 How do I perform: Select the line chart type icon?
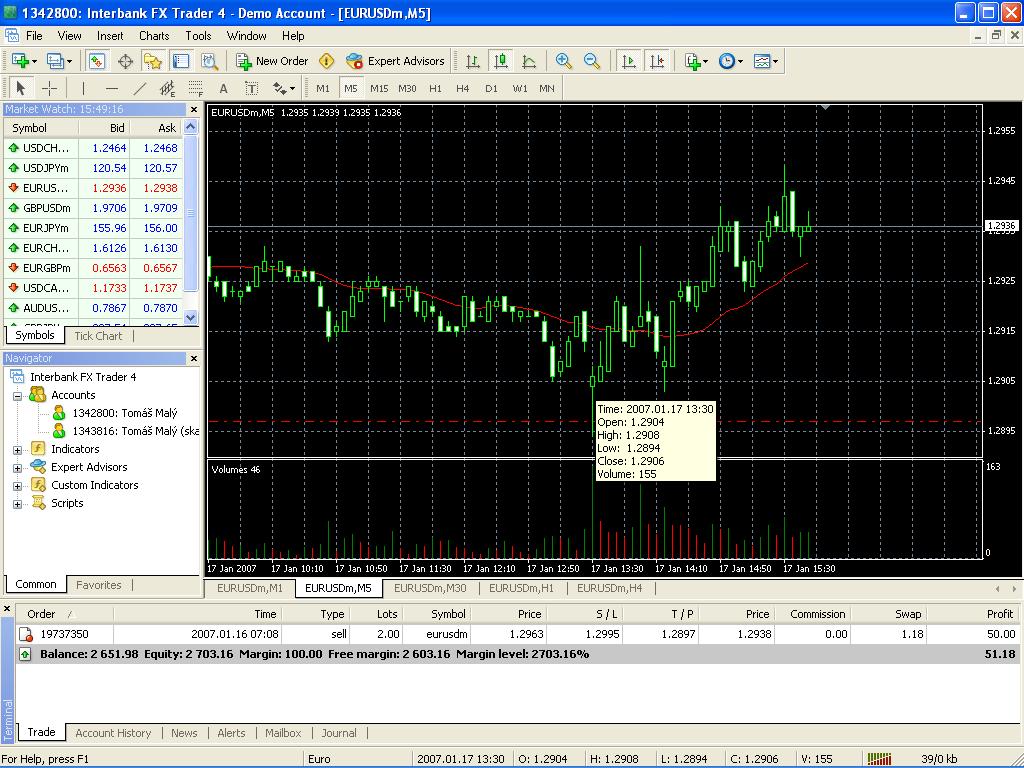click(x=529, y=61)
